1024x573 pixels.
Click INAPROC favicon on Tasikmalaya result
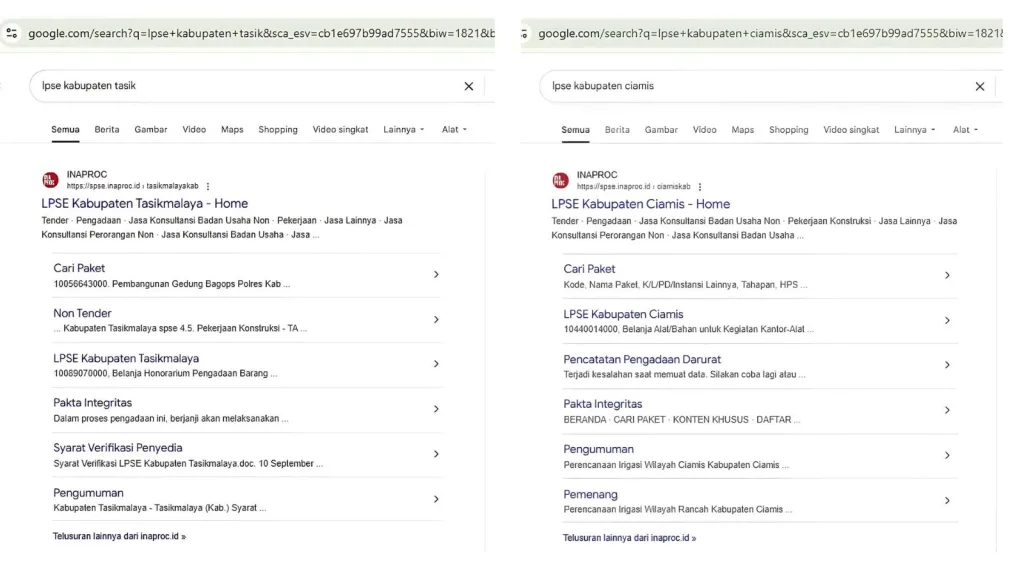pyautogui.click(x=50, y=180)
